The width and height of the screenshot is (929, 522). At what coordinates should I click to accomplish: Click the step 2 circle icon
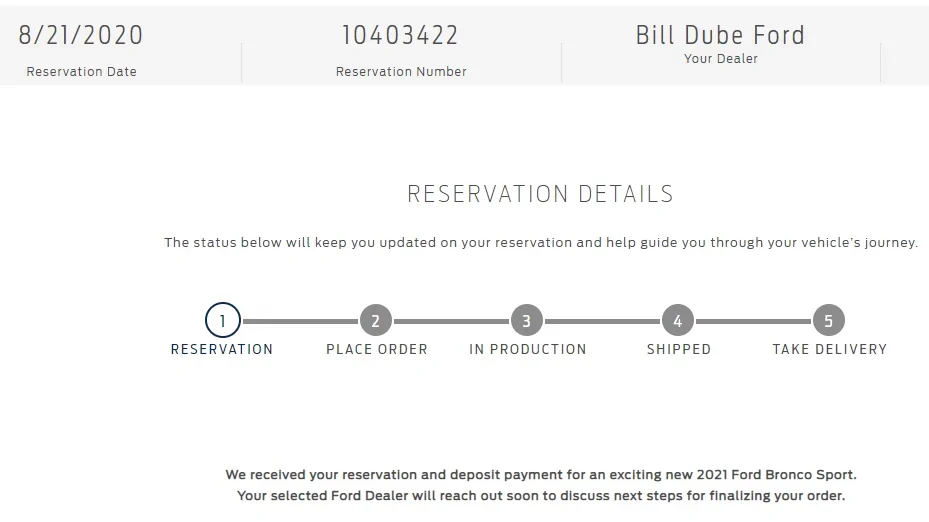[x=376, y=321]
